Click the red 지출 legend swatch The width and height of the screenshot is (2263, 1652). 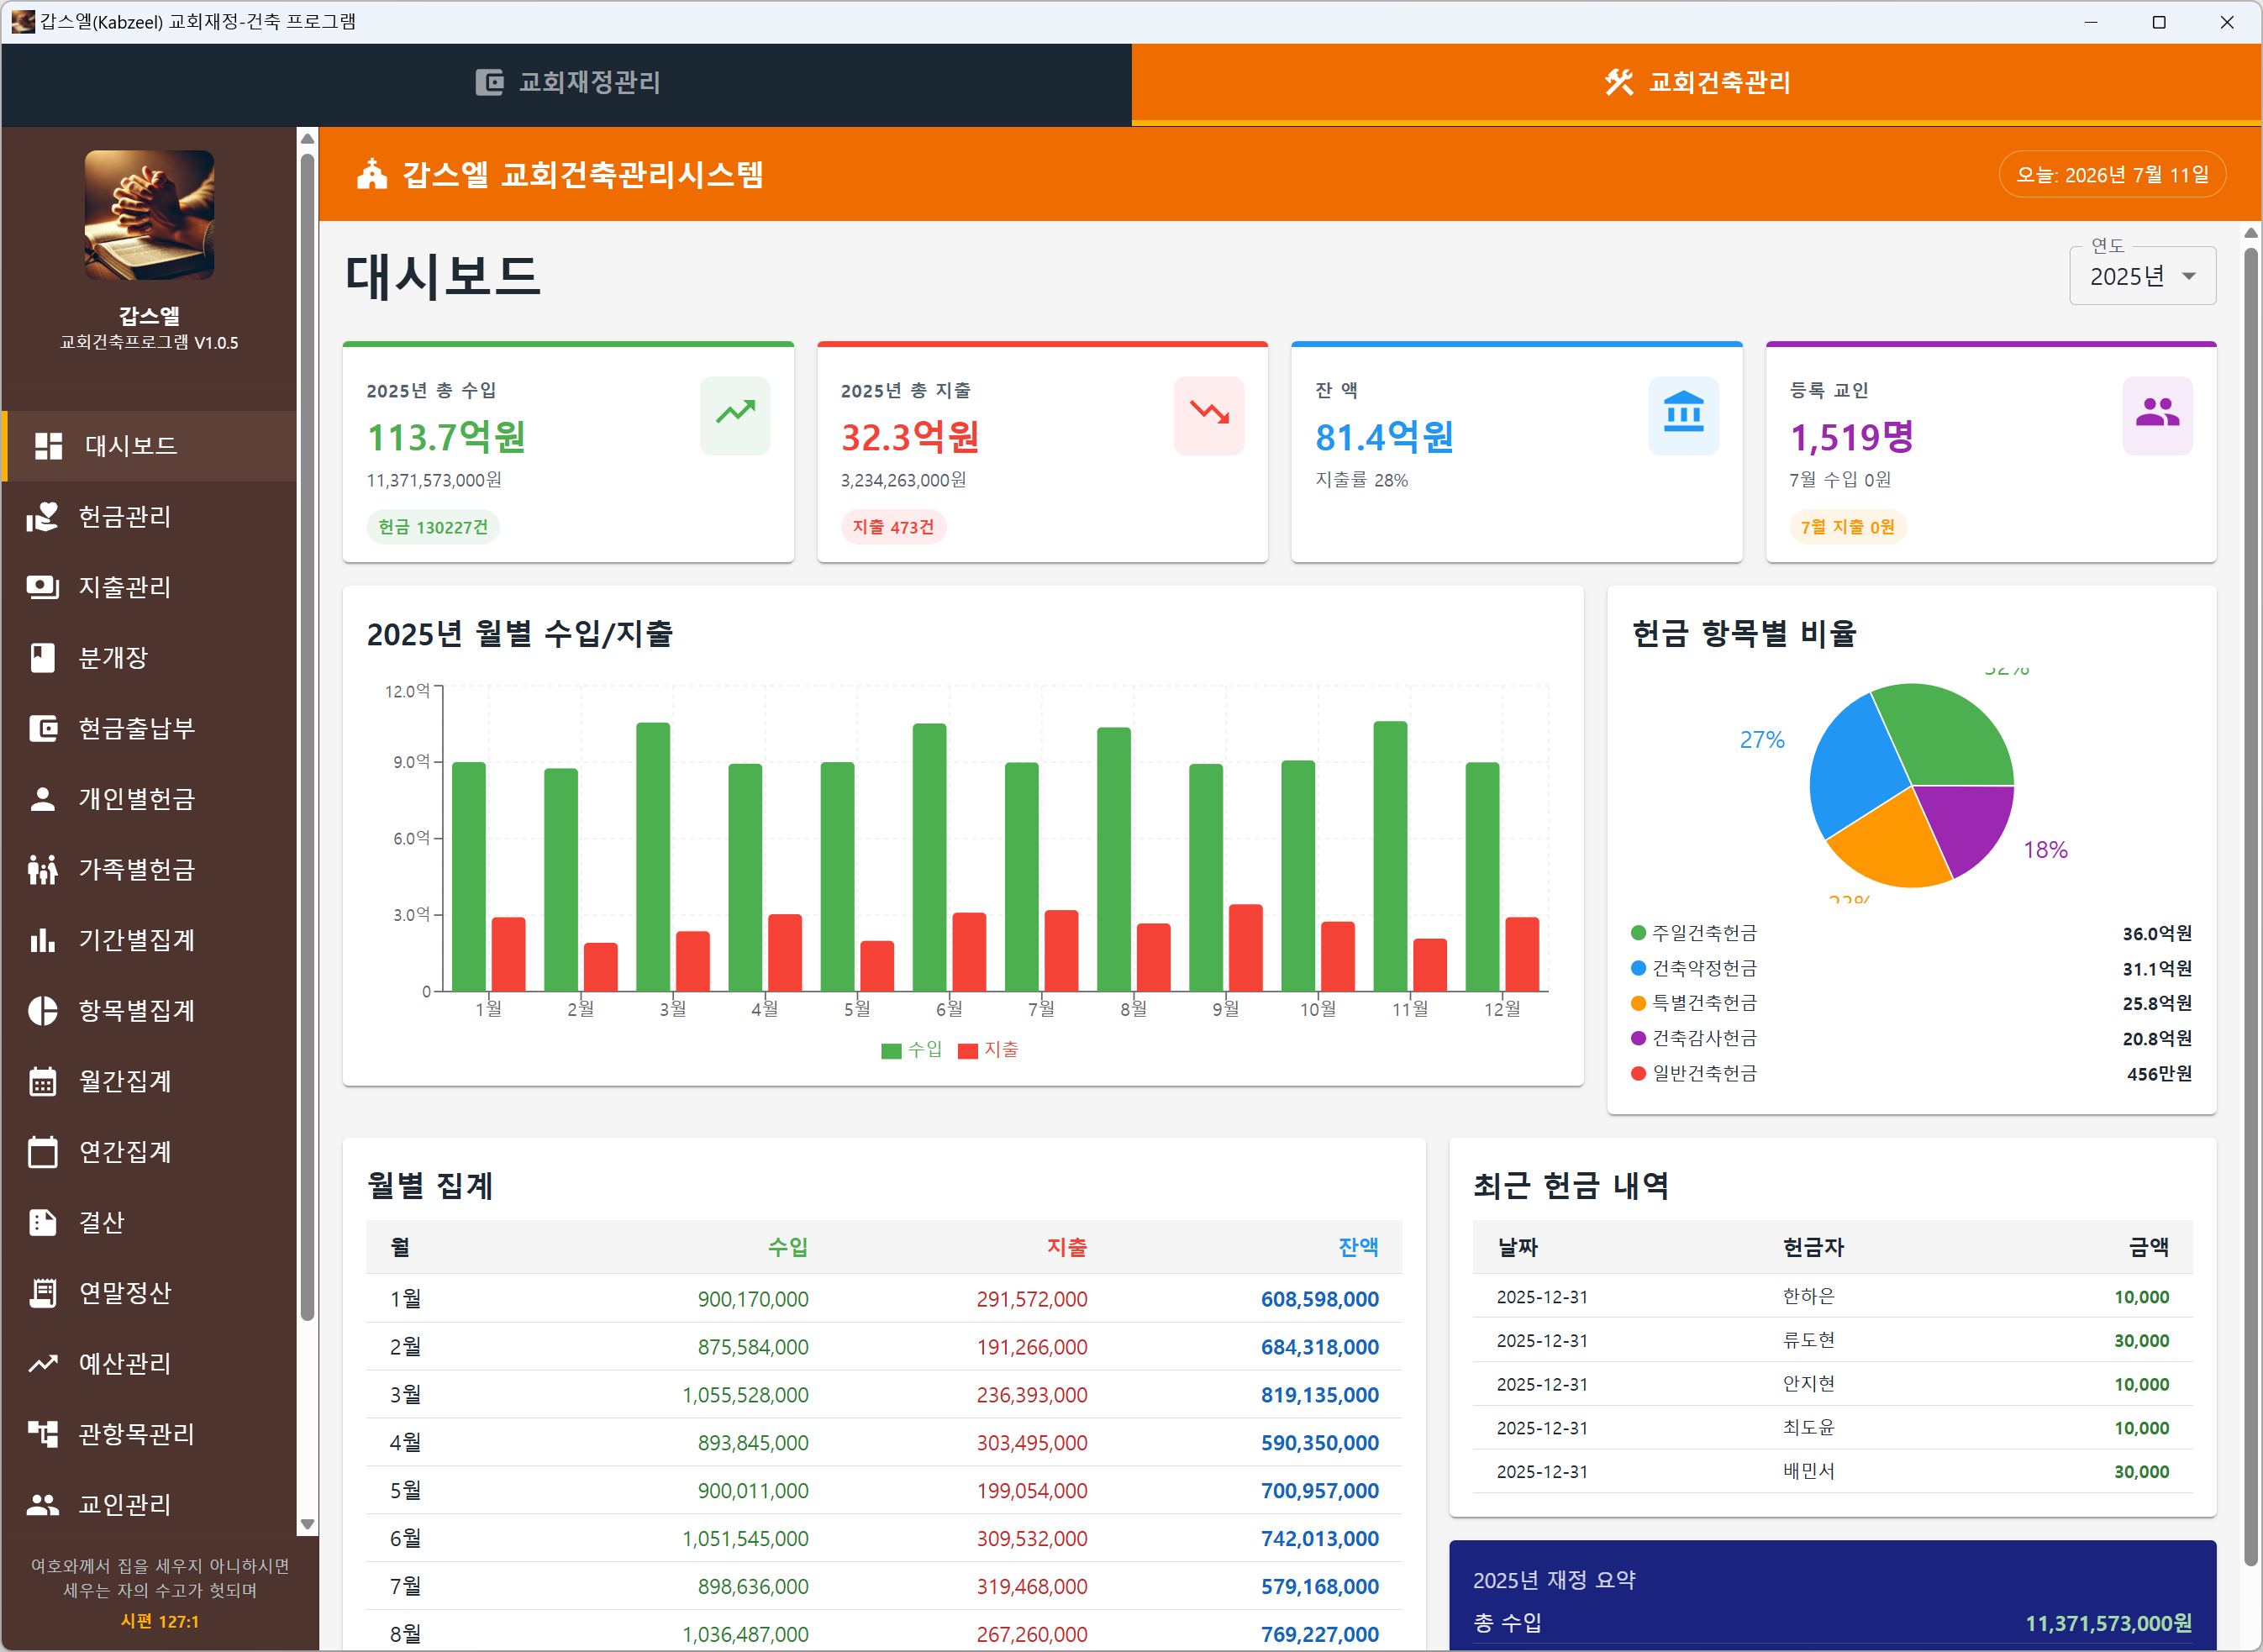pyautogui.click(x=968, y=1051)
